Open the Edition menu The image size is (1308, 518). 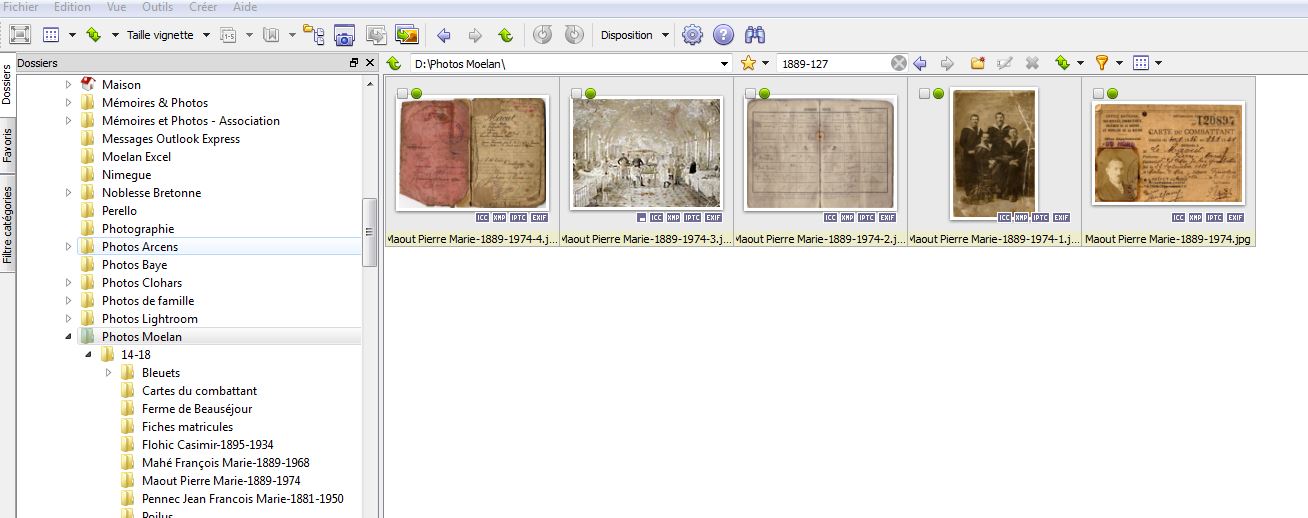click(x=72, y=7)
